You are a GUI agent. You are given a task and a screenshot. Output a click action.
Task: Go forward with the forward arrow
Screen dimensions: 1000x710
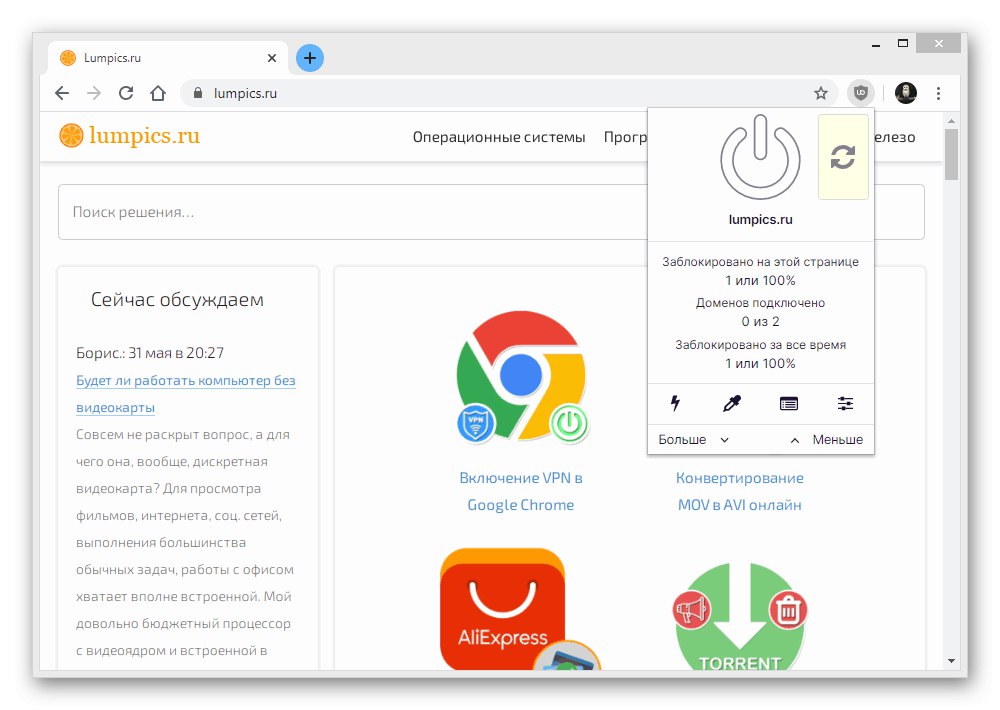[x=94, y=93]
